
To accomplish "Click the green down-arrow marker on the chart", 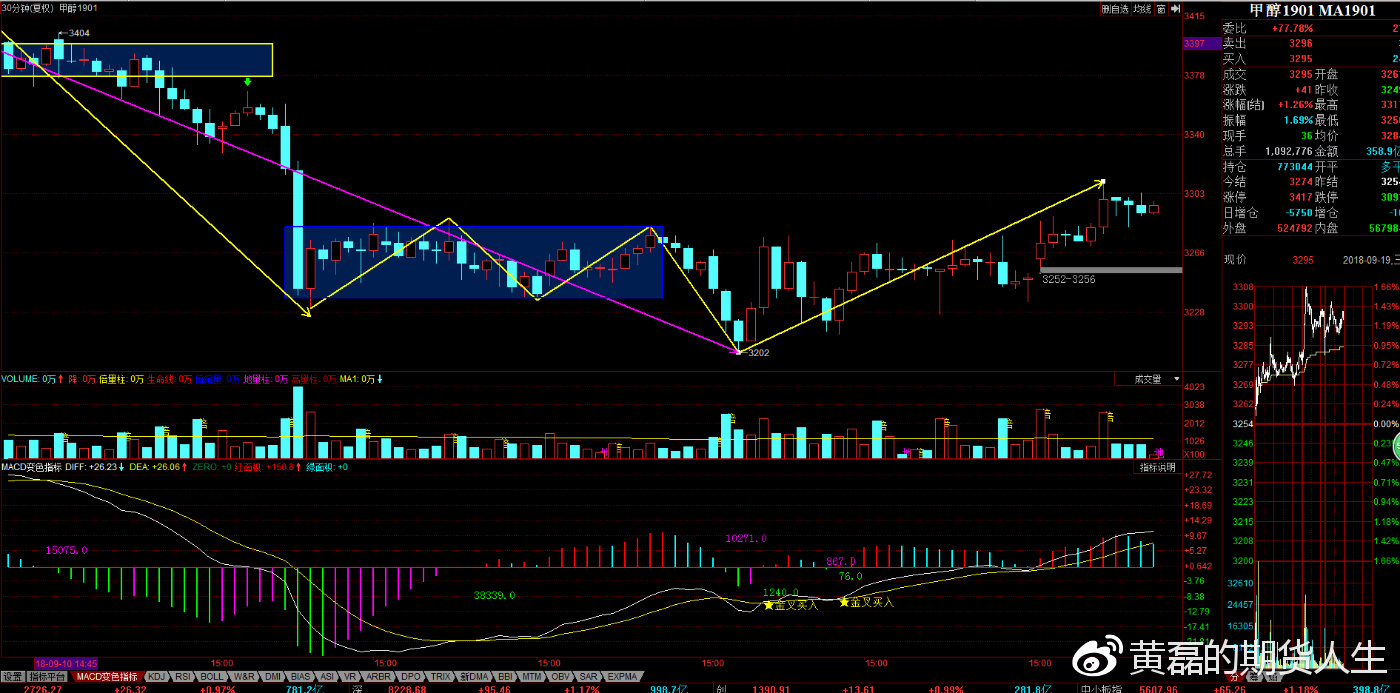I will point(248,83).
